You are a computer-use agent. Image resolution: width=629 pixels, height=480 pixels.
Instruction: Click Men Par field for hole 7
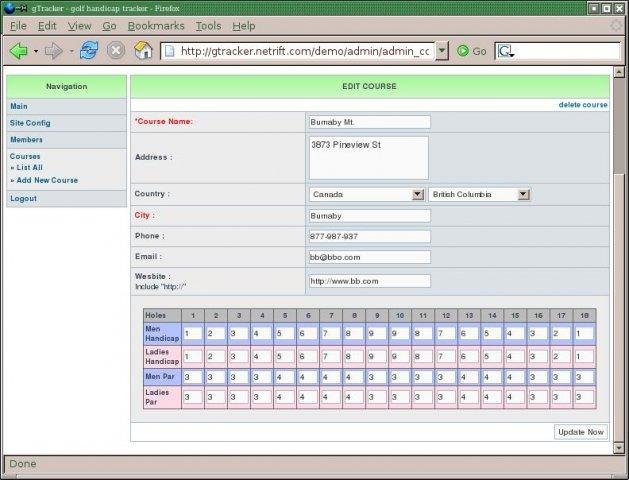click(x=331, y=377)
